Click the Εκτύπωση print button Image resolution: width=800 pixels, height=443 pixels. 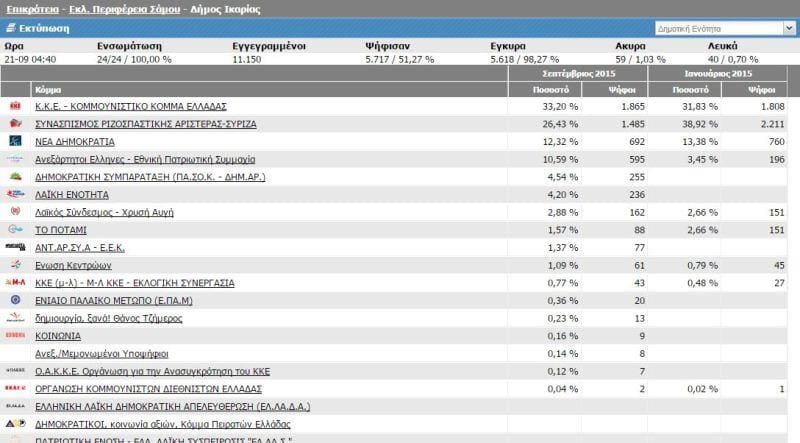click(44, 28)
